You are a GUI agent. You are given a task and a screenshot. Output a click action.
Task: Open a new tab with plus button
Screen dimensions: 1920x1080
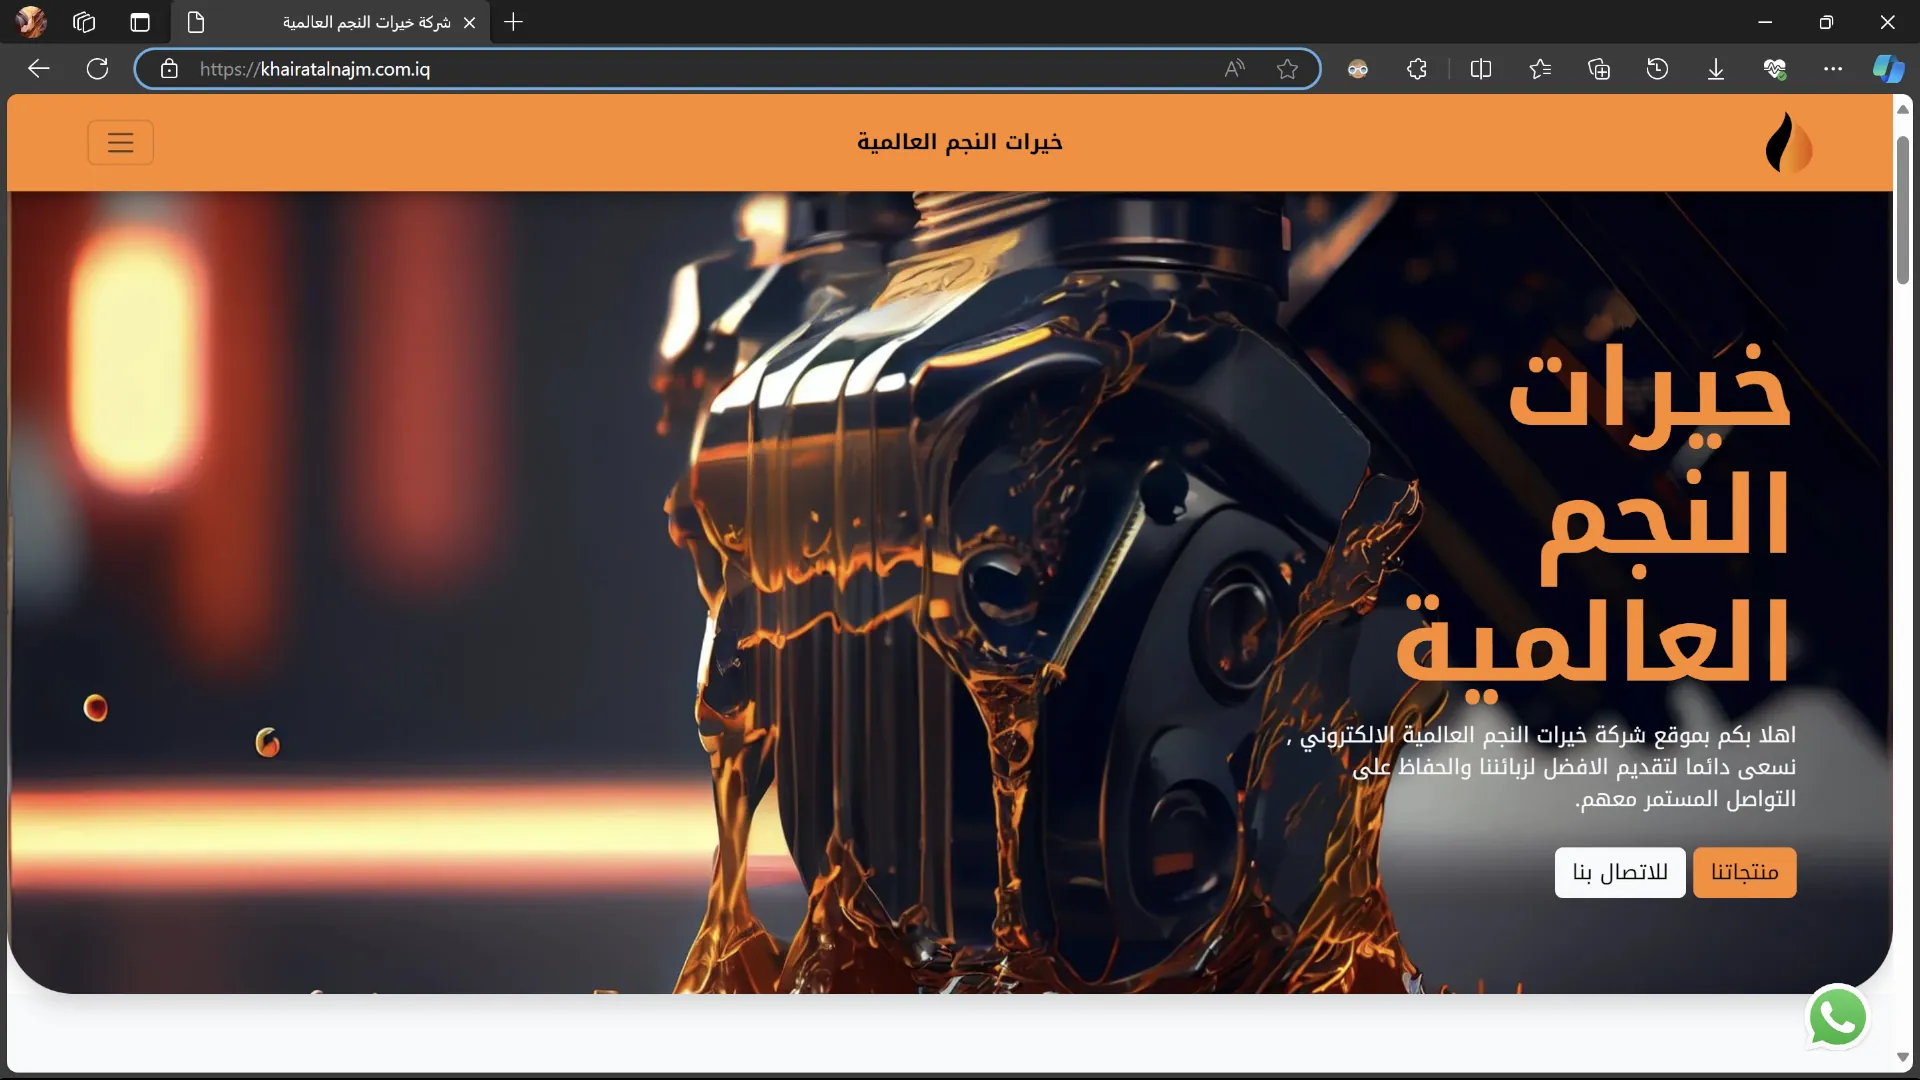pos(513,22)
